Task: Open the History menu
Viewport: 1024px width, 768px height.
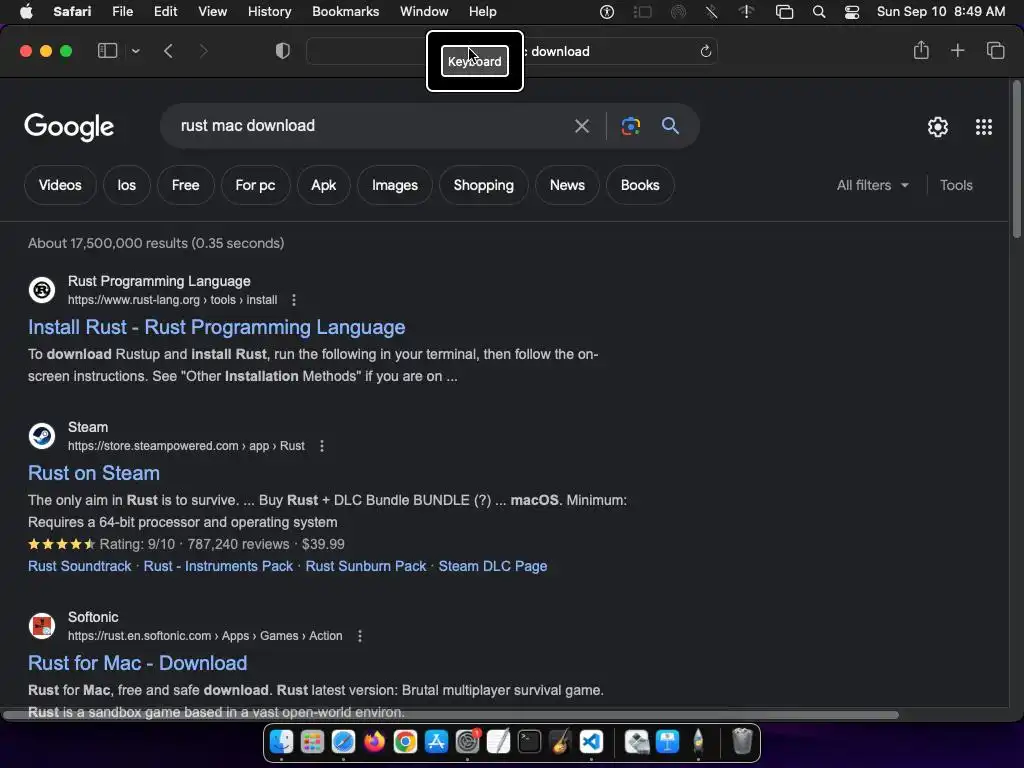Action: 269,11
